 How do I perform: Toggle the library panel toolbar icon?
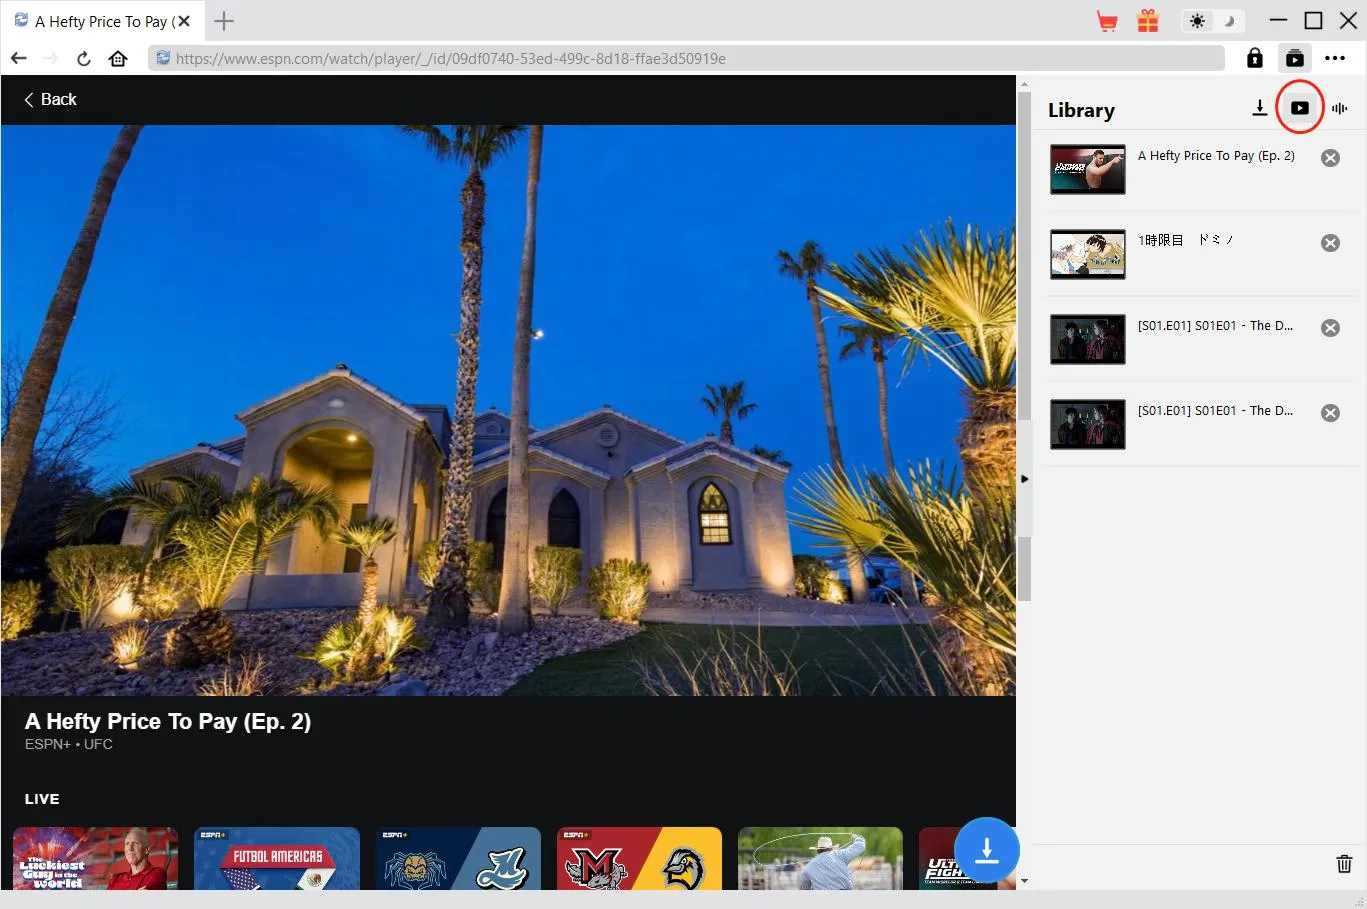tap(1295, 58)
